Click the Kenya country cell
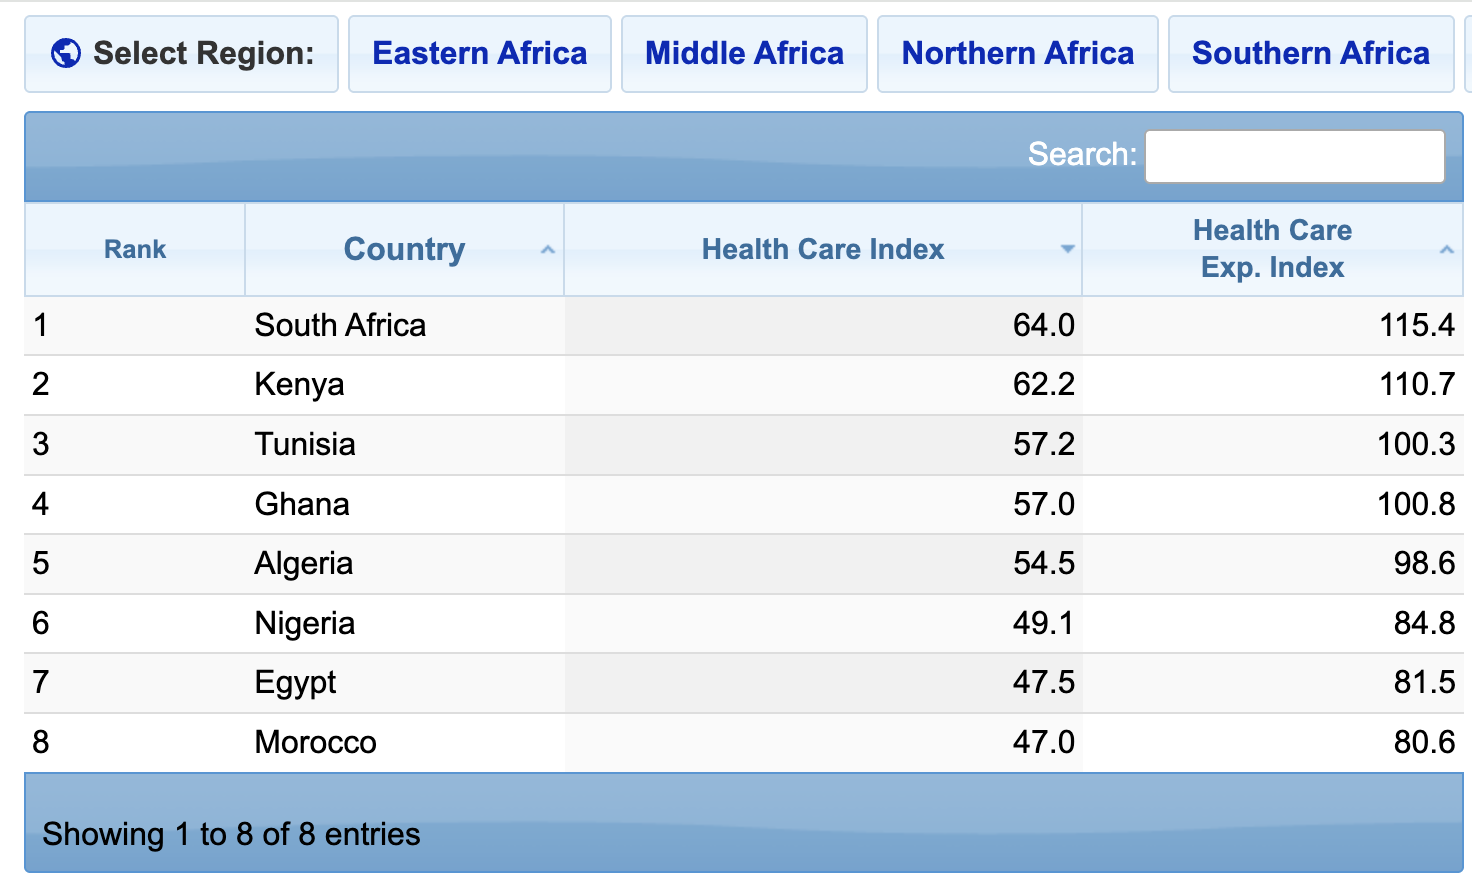Viewport: 1472px width, 884px height. coord(299,384)
